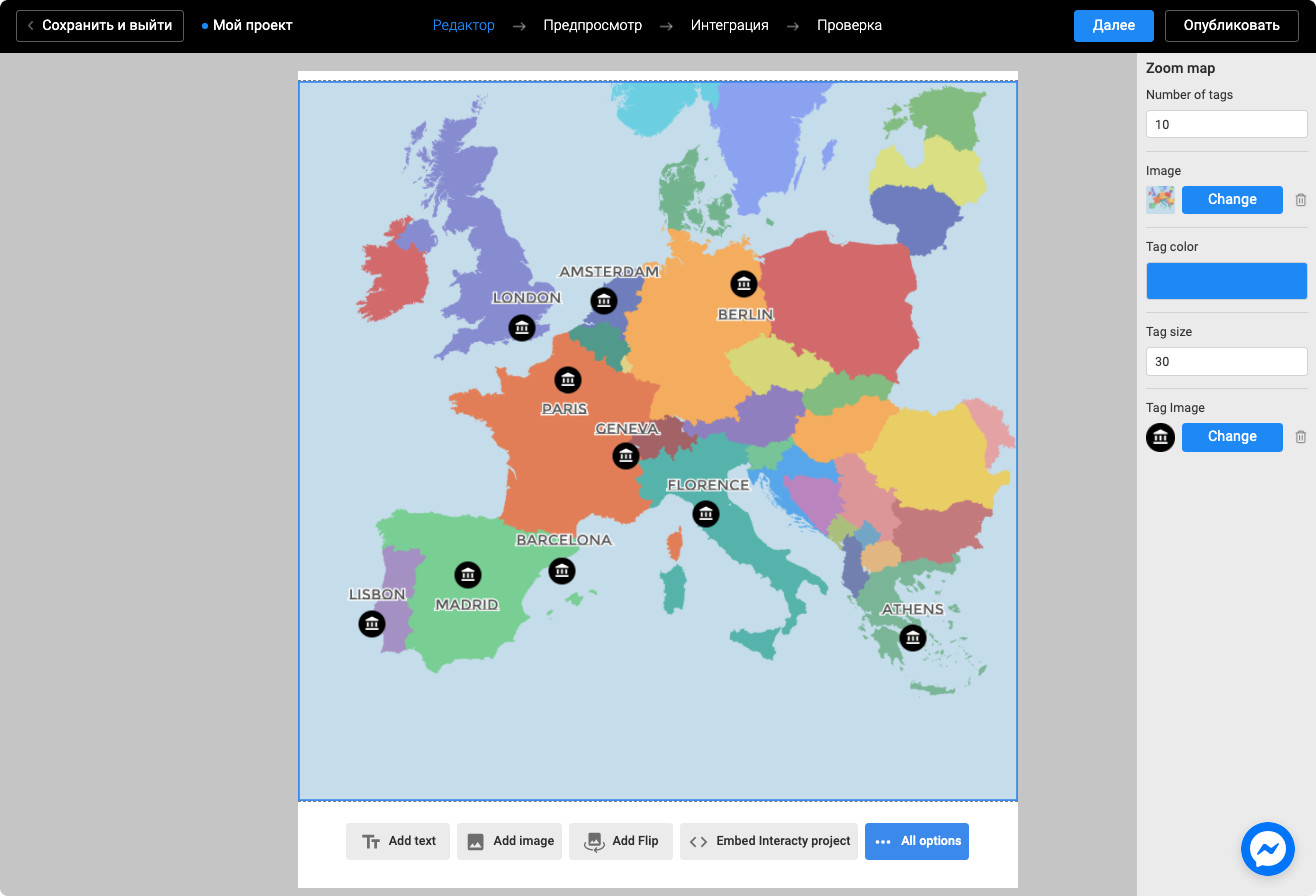This screenshot has height=896, width=1316.
Task: Click the London museum tag icon
Action: (521, 328)
